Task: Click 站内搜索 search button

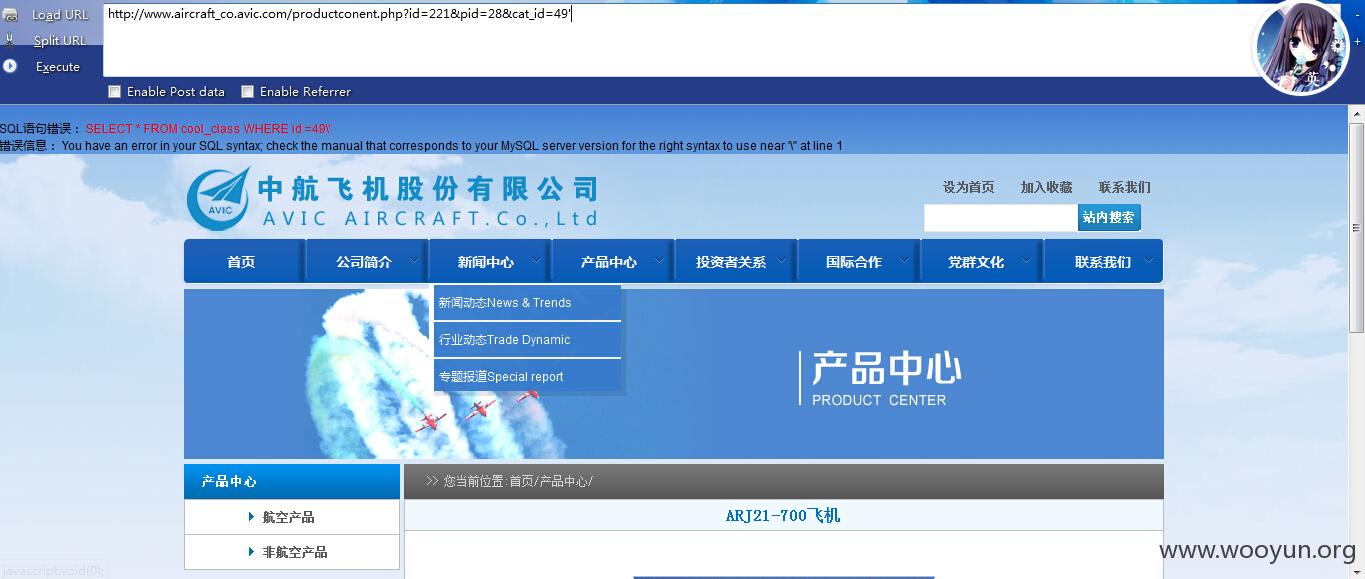Action: pyautogui.click(x=1109, y=217)
